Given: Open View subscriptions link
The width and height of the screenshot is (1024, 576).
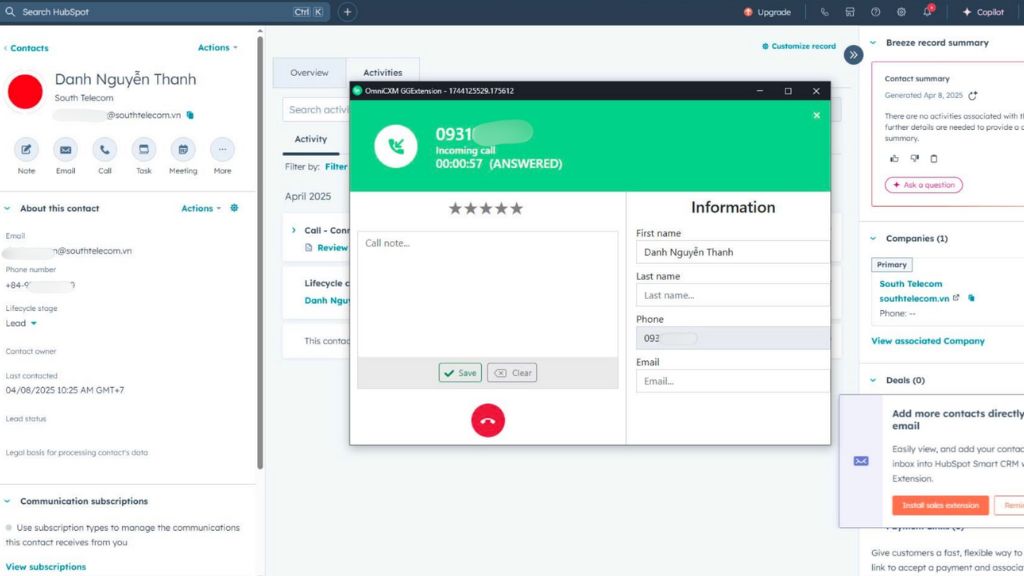Looking at the screenshot, I should (46, 567).
